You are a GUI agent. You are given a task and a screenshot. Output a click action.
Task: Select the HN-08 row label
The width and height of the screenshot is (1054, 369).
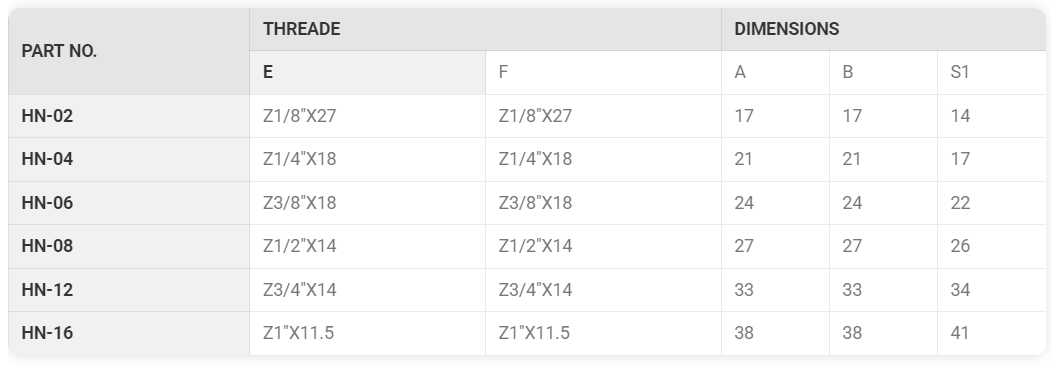pyautogui.click(x=47, y=246)
